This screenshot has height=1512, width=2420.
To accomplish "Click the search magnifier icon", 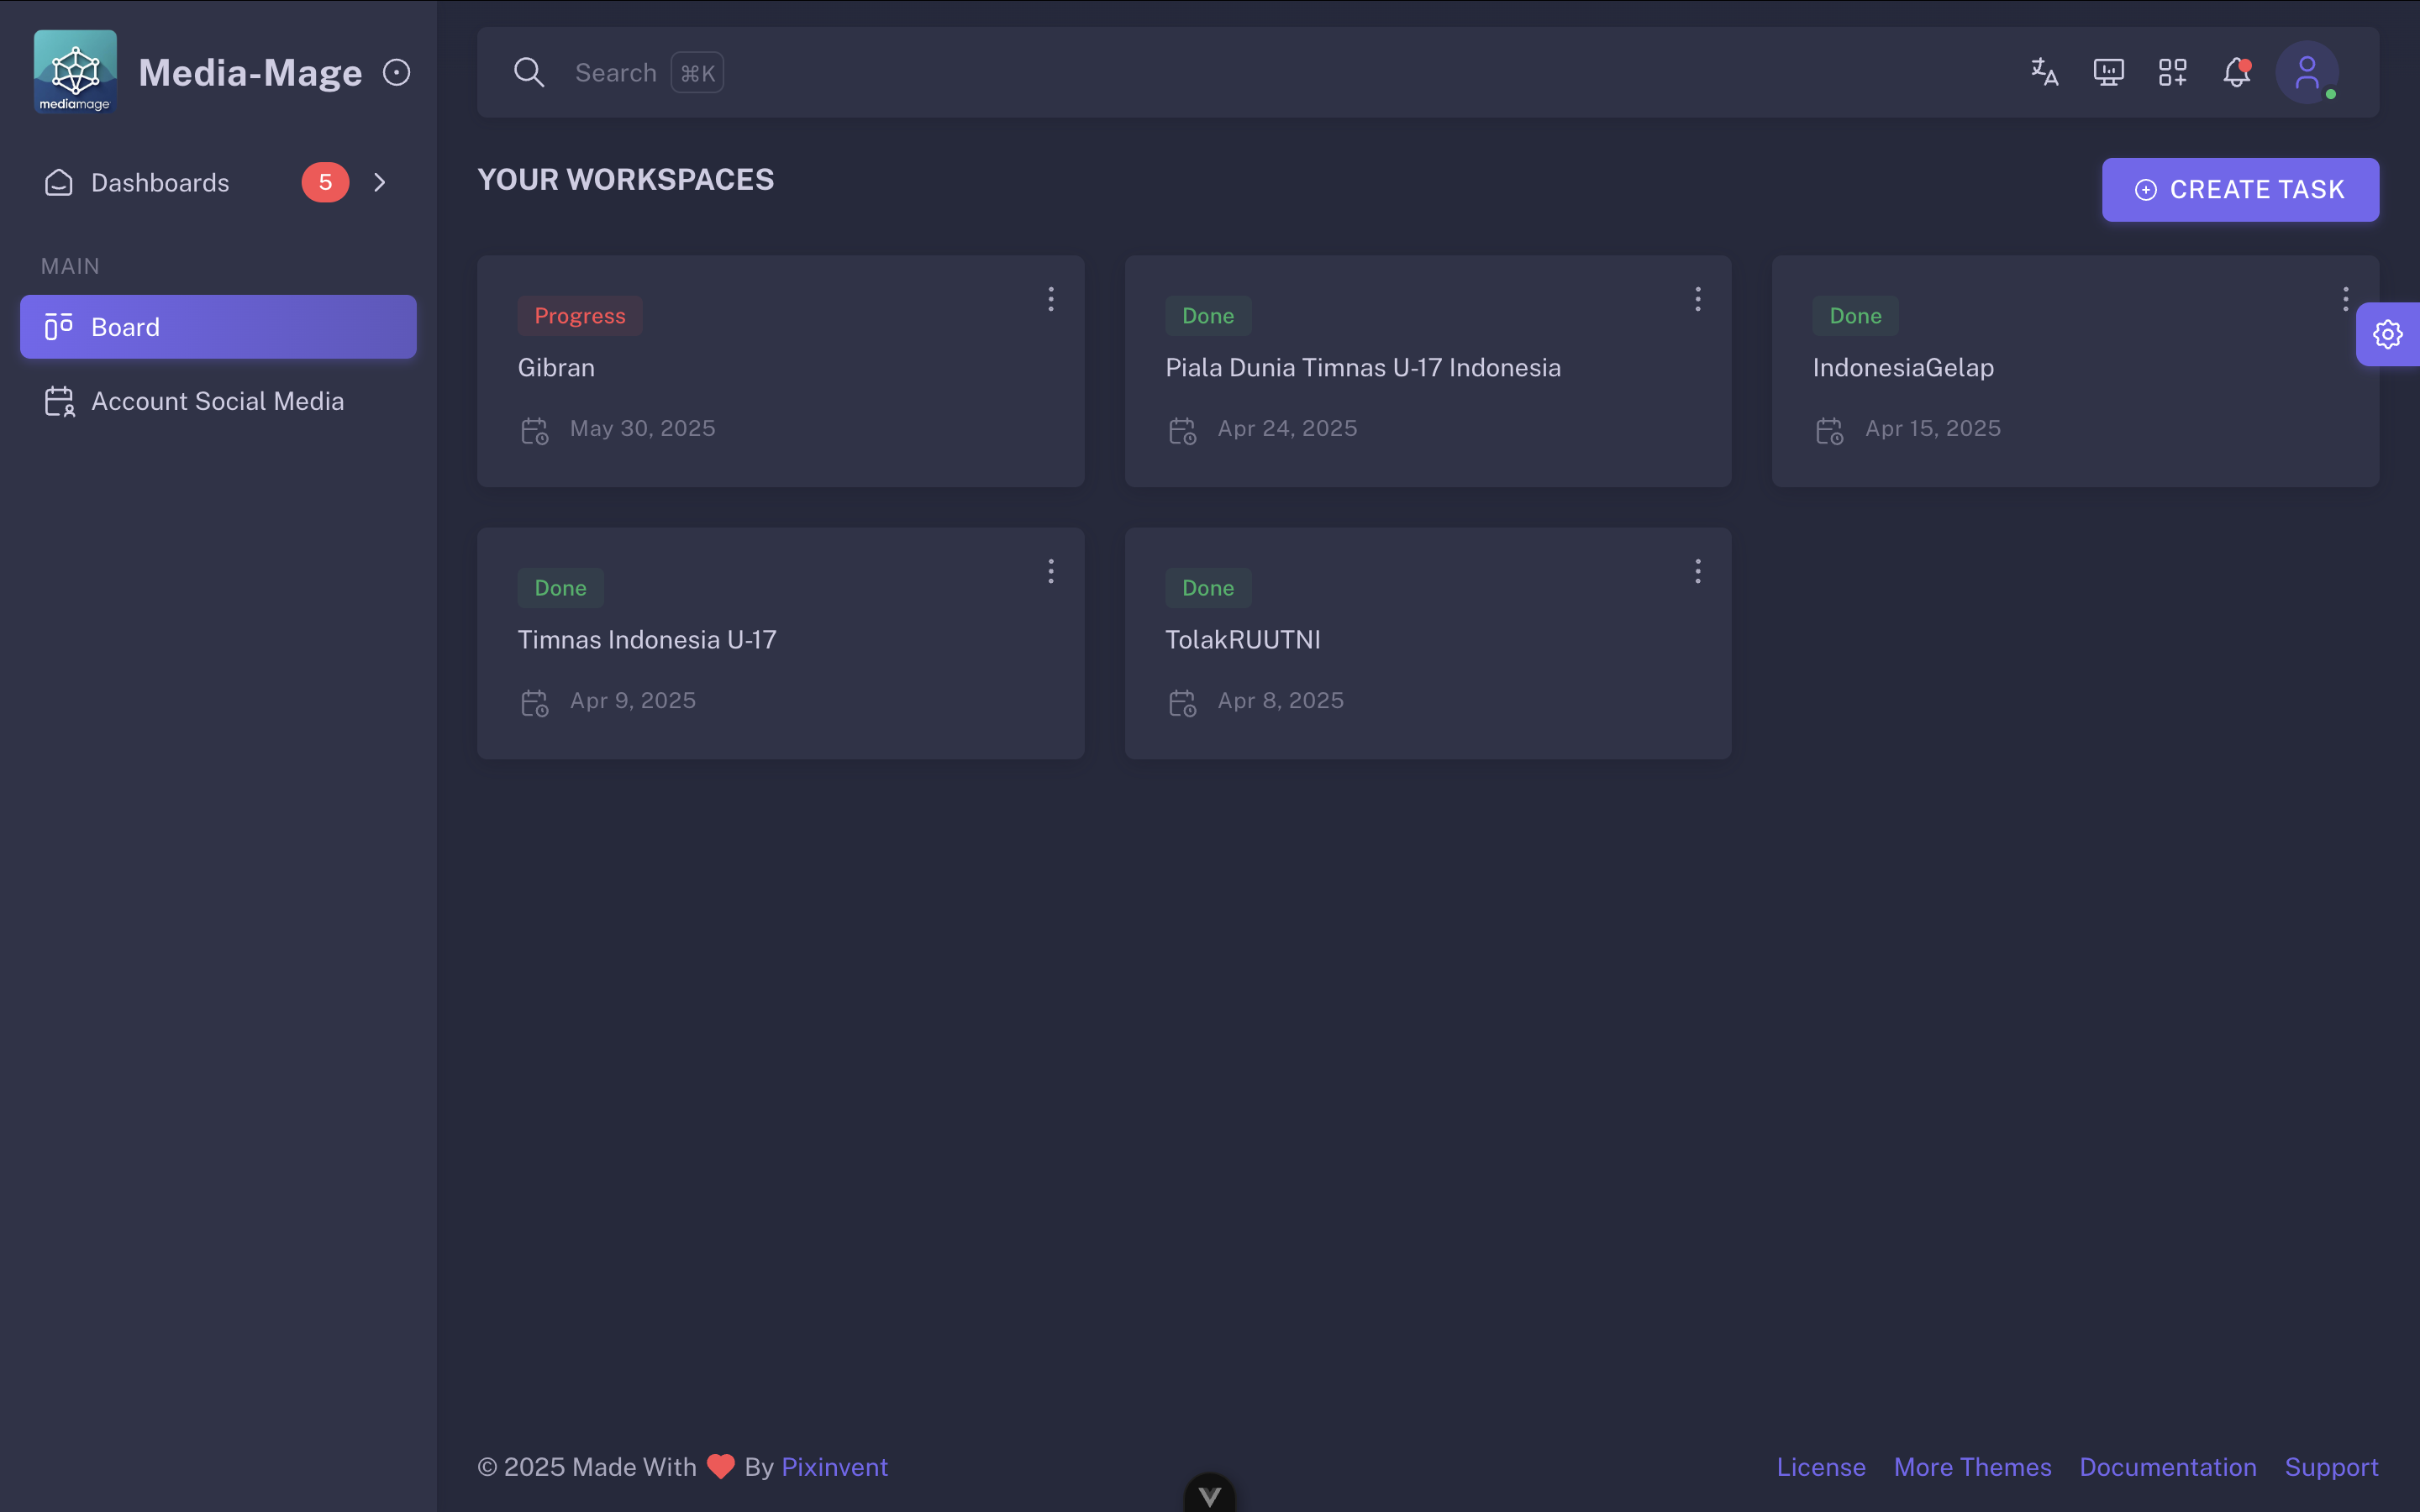I will pos(529,72).
